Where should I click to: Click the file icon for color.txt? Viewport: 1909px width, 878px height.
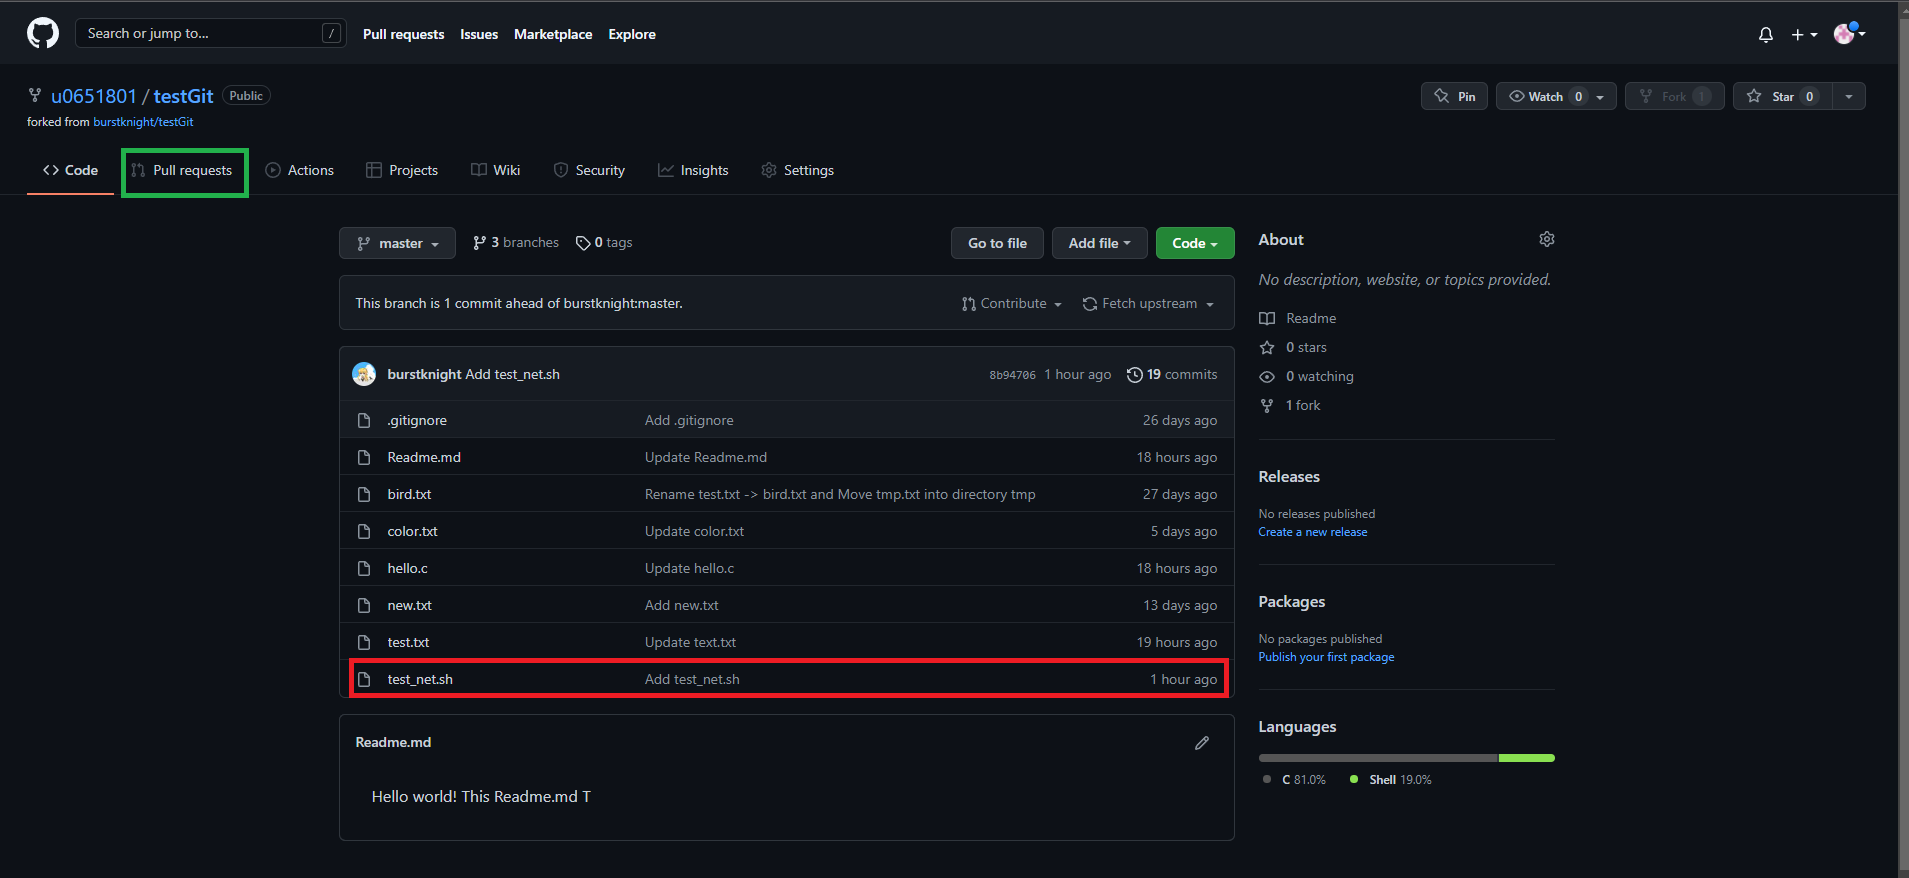click(364, 532)
